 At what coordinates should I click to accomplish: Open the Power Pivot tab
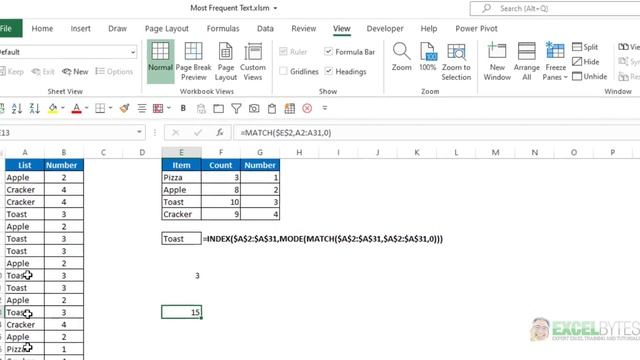476,29
